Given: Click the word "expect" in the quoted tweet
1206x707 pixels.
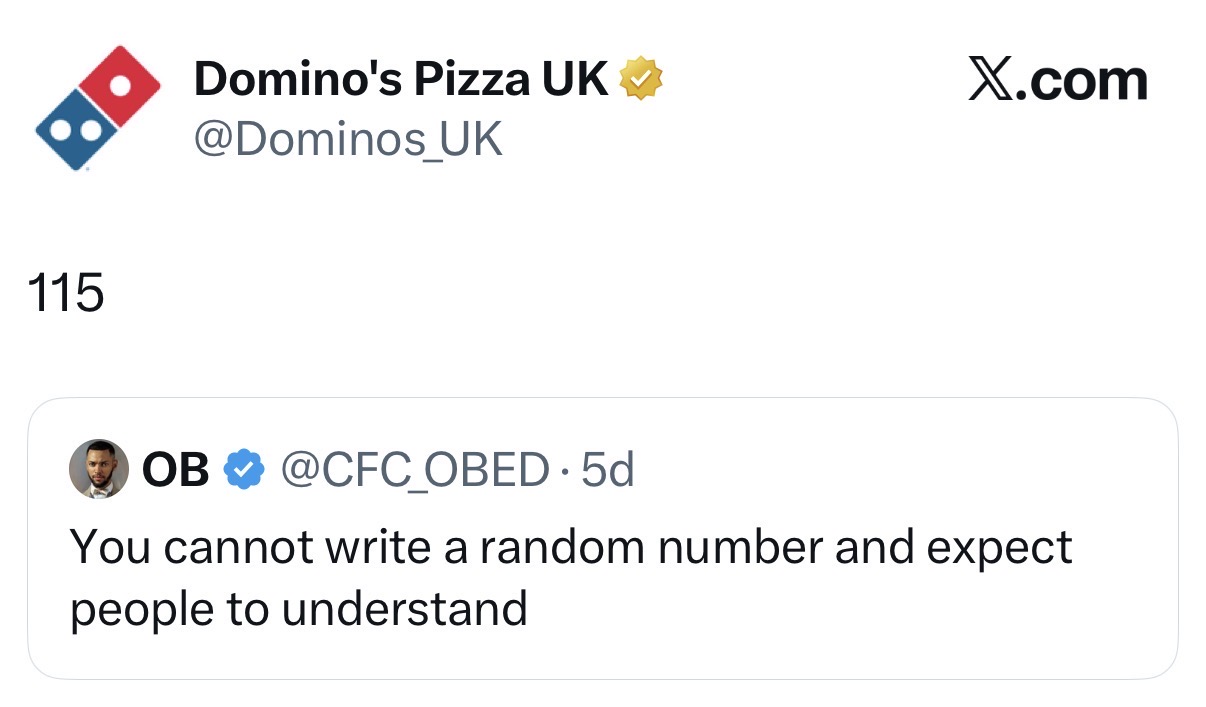Looking at the screenshot, I should 1000,549.
